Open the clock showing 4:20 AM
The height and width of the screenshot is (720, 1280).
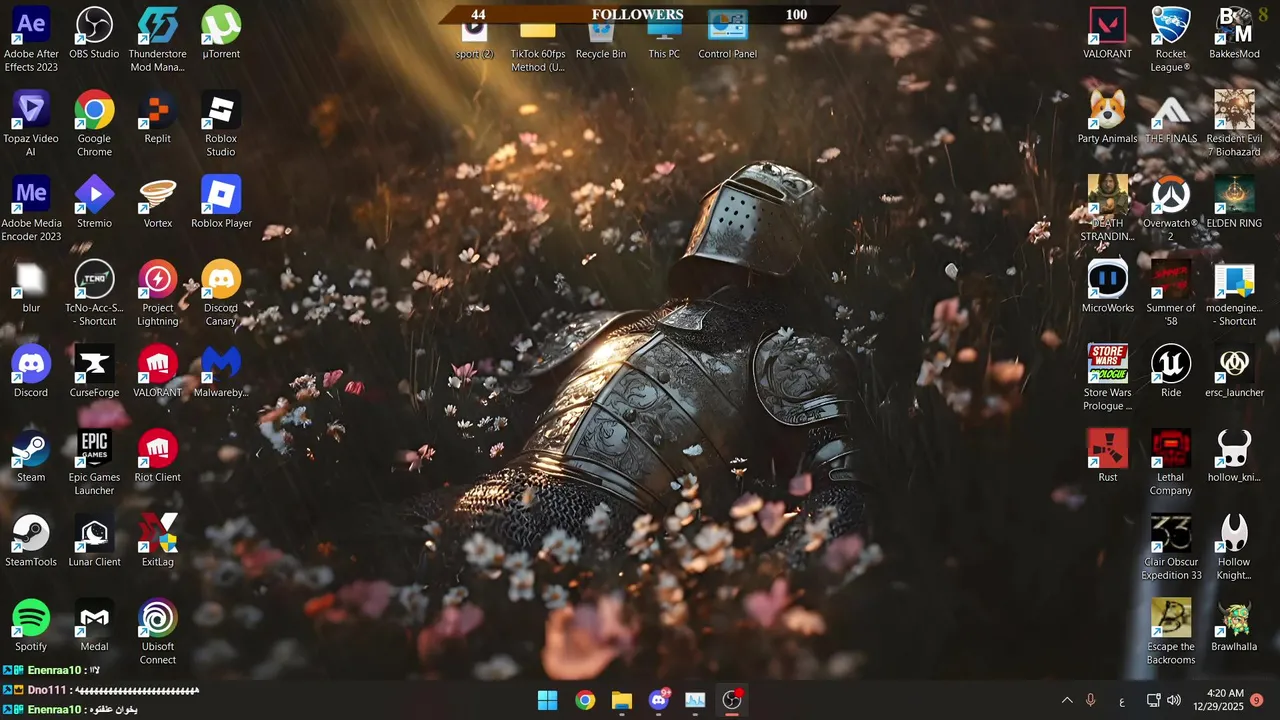point(1217,700)
